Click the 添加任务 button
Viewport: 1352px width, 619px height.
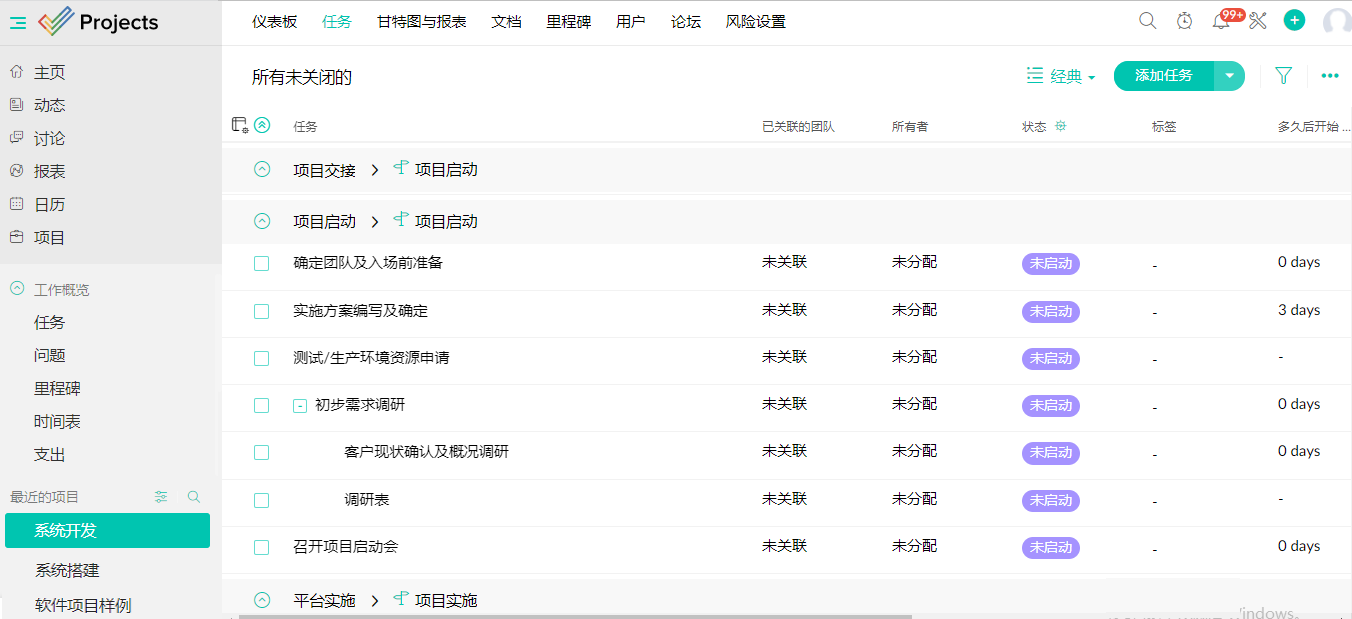pos(1164,76)
